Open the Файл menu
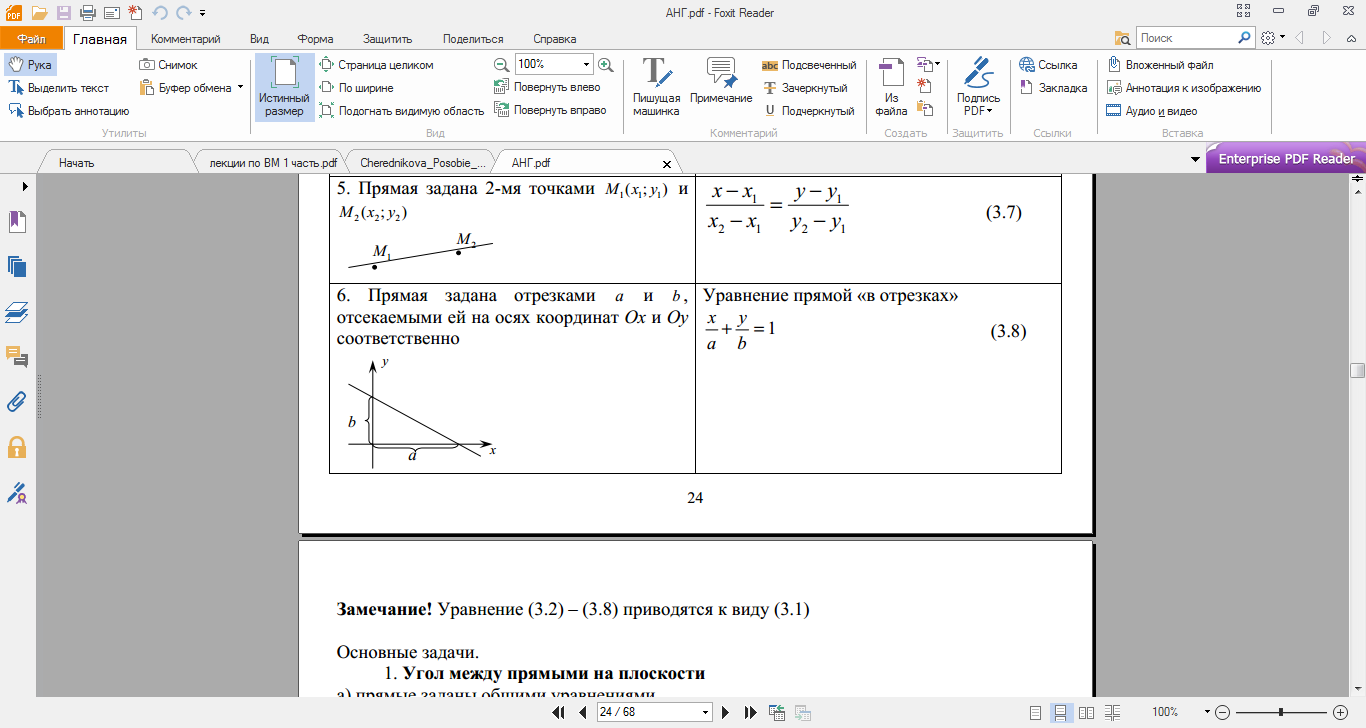The width and height of the screenshot is (1366, 728). click(x=31, y=39)
